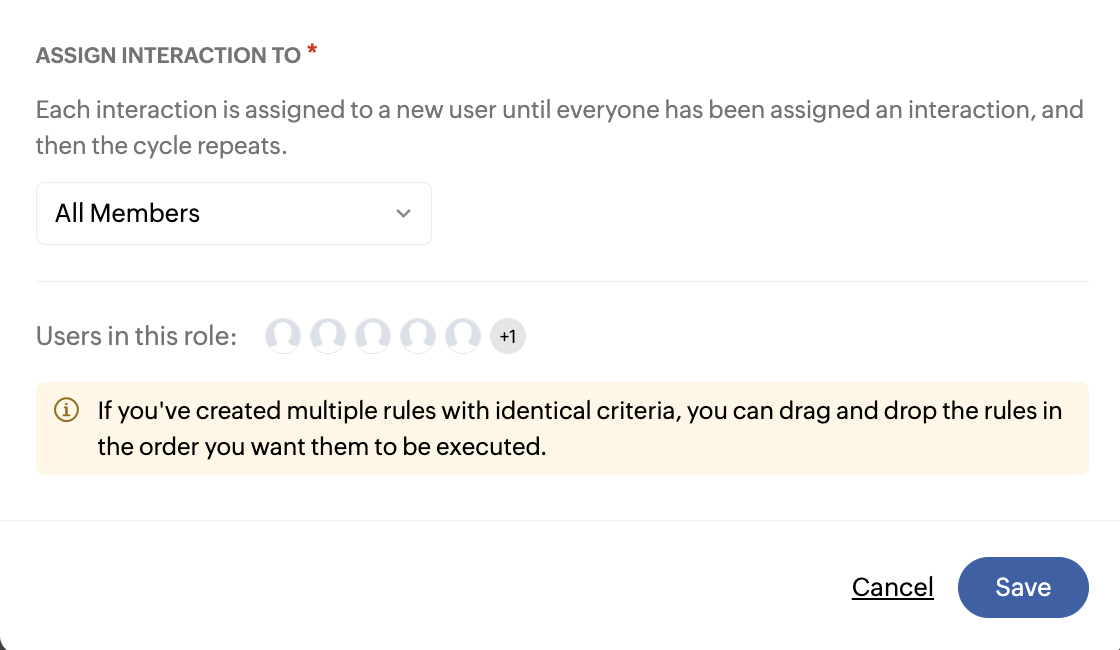
Task: Click the divider line below the dropdown
Action: 562,282
